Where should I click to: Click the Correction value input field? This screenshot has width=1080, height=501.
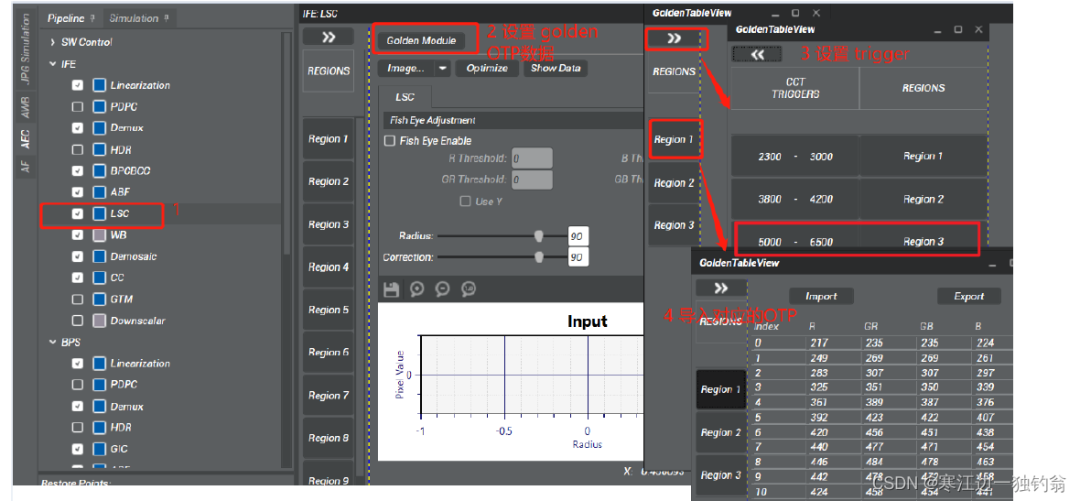click(577, 257)
